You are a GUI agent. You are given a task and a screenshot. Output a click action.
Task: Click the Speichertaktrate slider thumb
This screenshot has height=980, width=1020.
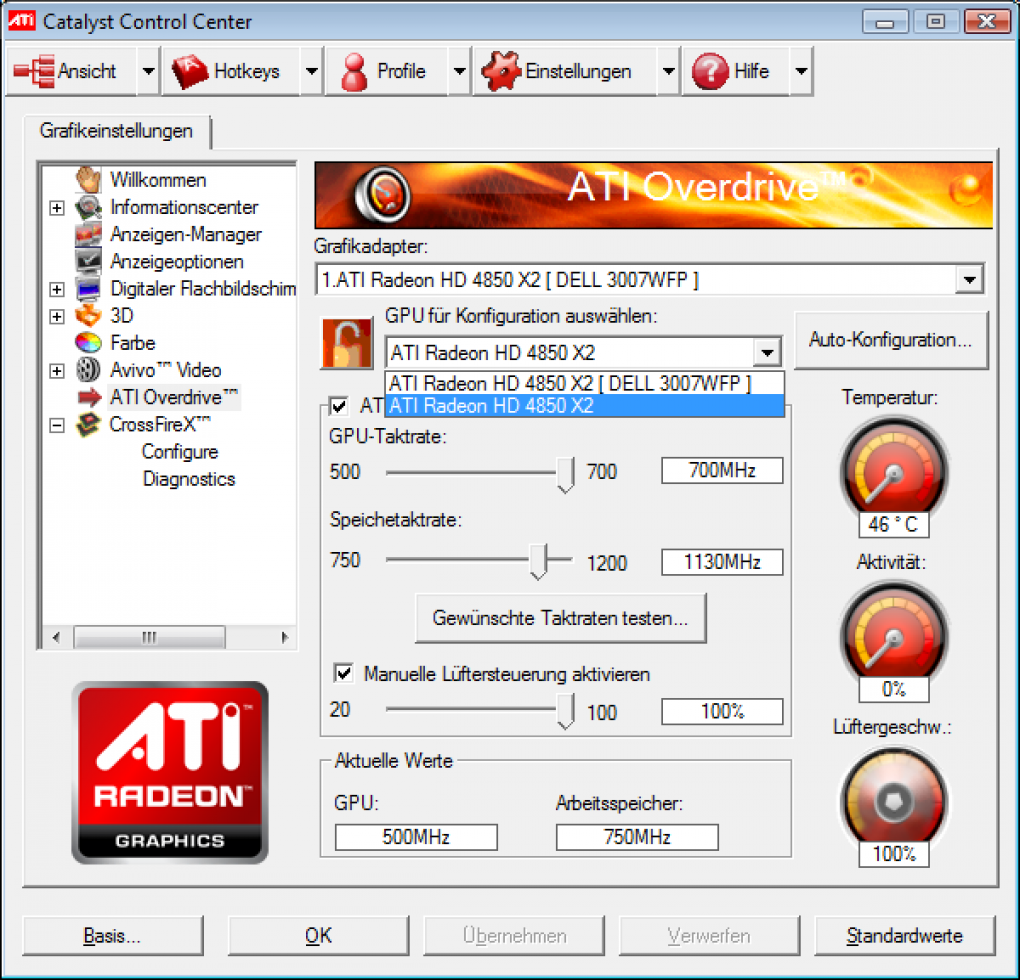[538, 561]
